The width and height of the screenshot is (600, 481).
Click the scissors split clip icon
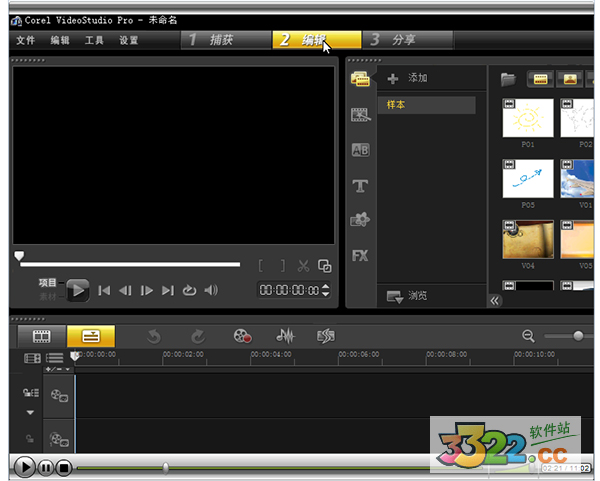(303, 266)
